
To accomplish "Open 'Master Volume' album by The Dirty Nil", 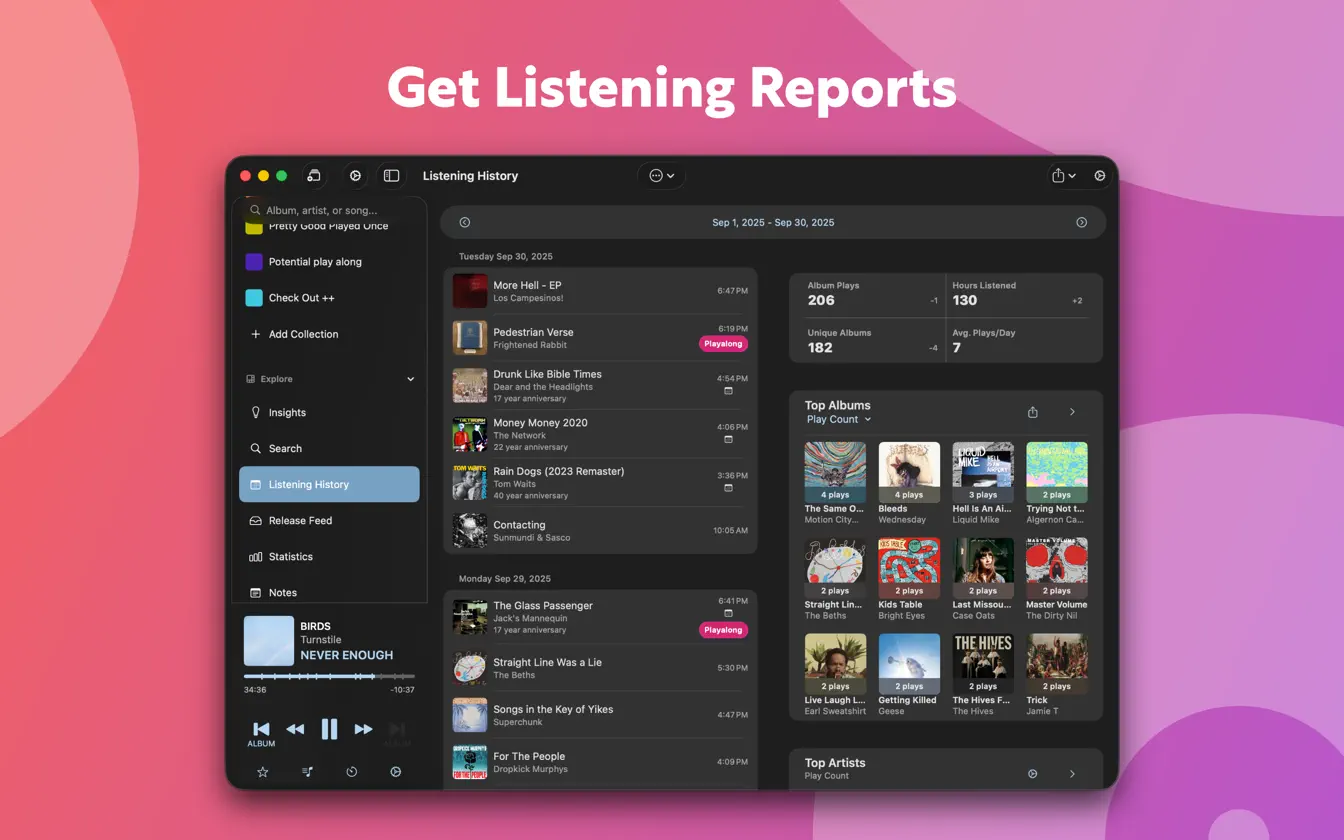I will tap(1057, 579).
